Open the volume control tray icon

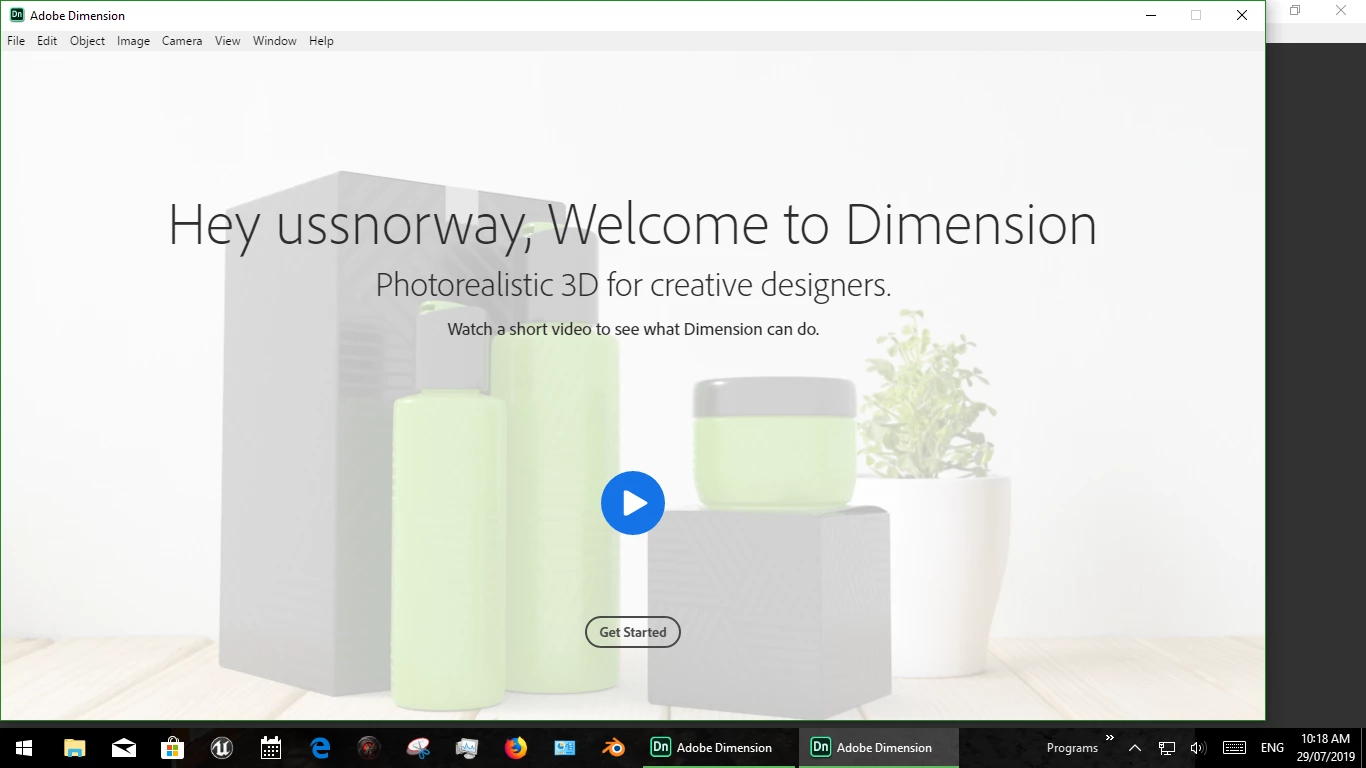coord(1198,748)
